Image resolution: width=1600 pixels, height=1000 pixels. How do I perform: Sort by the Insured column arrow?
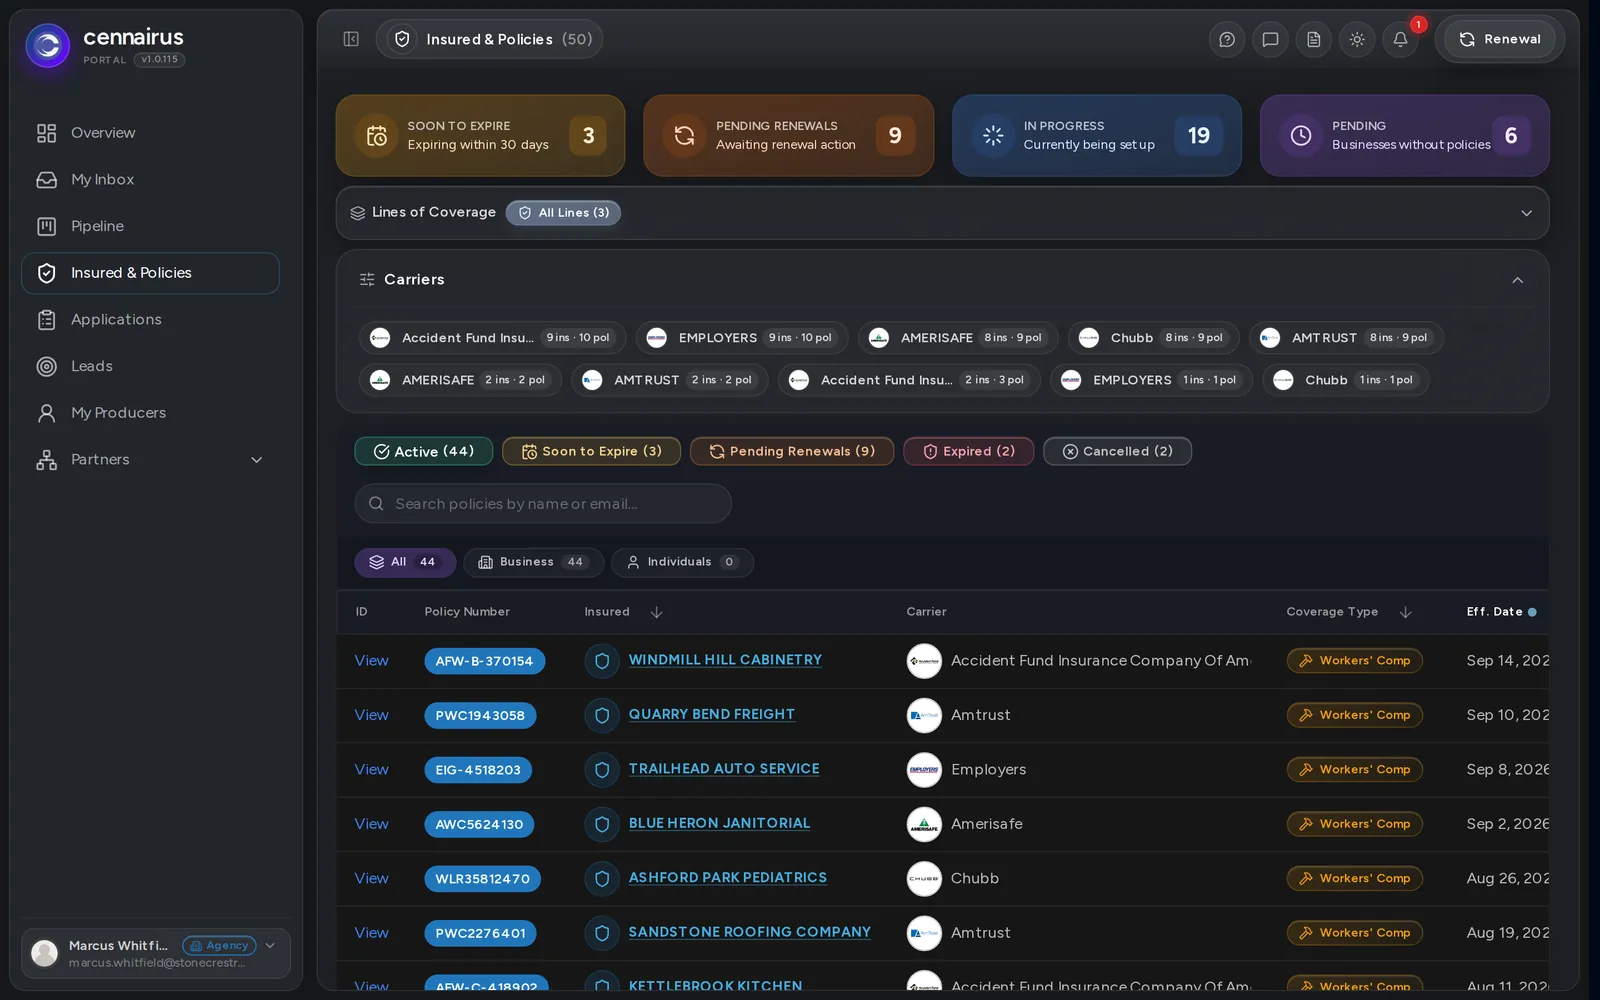tap(656, 612)
